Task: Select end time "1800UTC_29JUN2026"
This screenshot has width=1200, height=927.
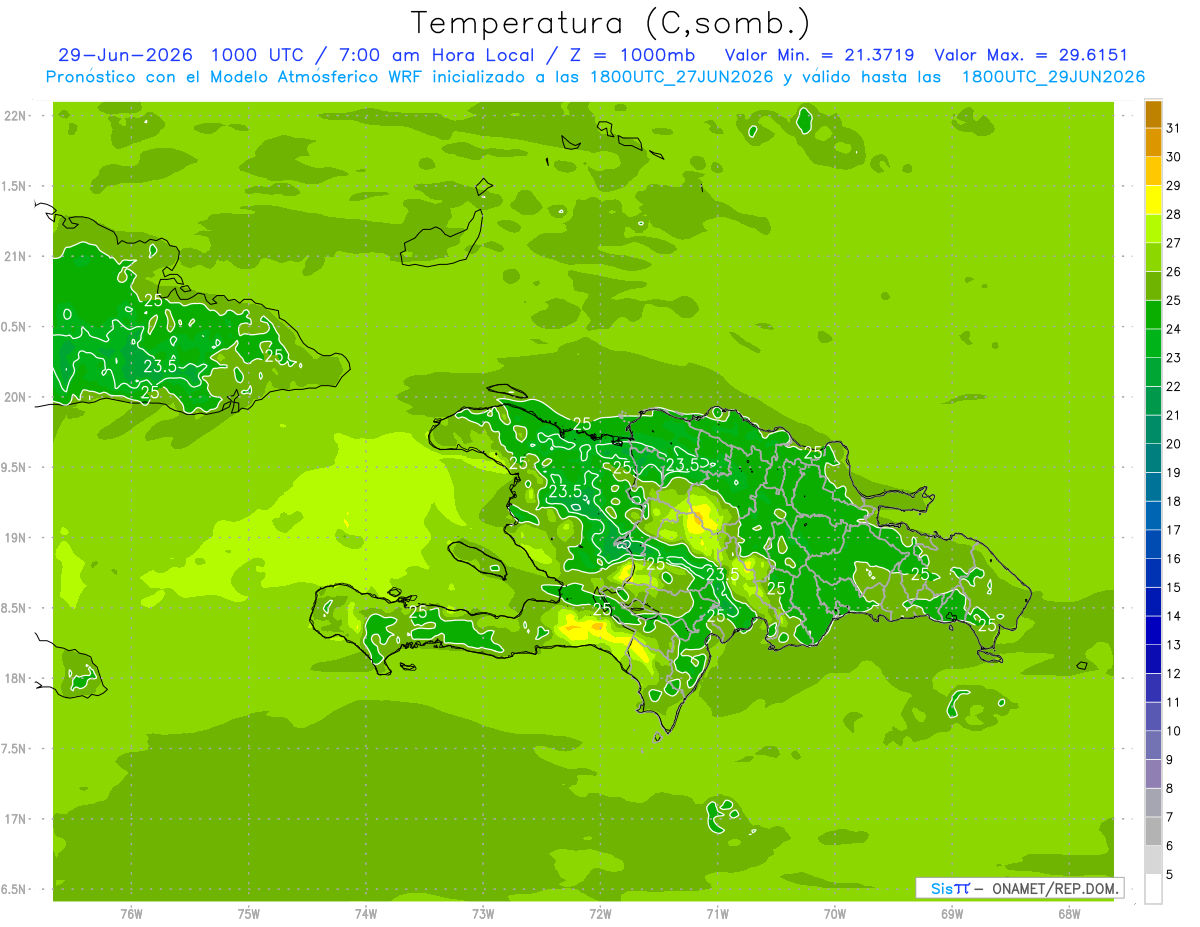Action: coord(1053,77)
